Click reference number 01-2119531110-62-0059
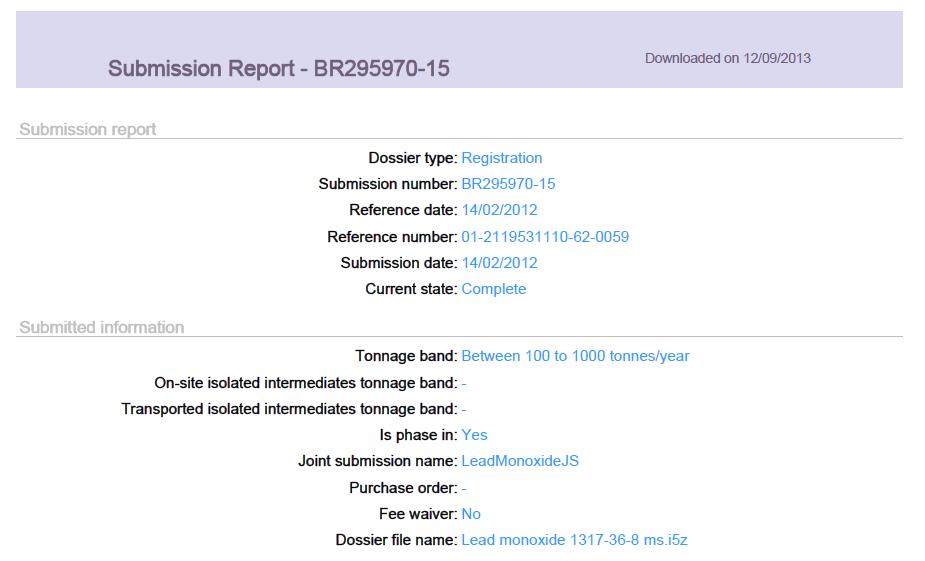This screenshot has height=561, width=925. [545, 237]
